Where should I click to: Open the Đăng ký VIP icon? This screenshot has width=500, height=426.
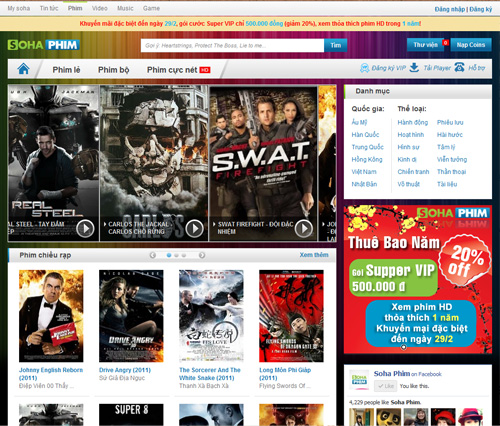365,68
